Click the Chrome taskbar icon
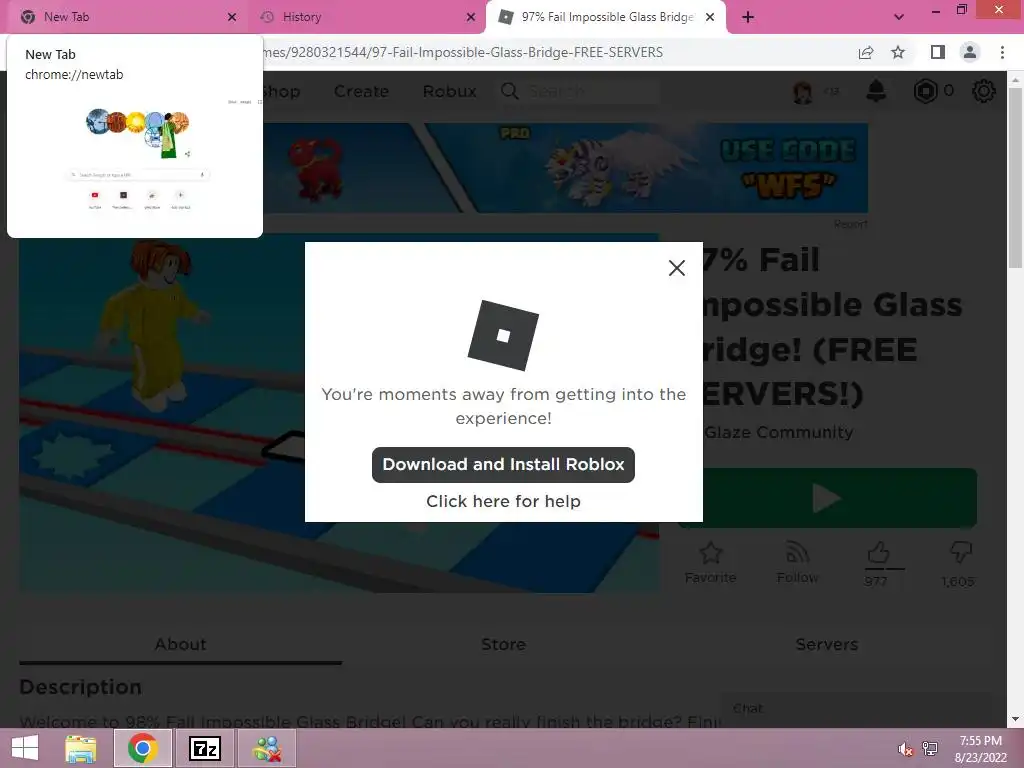Screen dimensions: 1024x768 143,748
